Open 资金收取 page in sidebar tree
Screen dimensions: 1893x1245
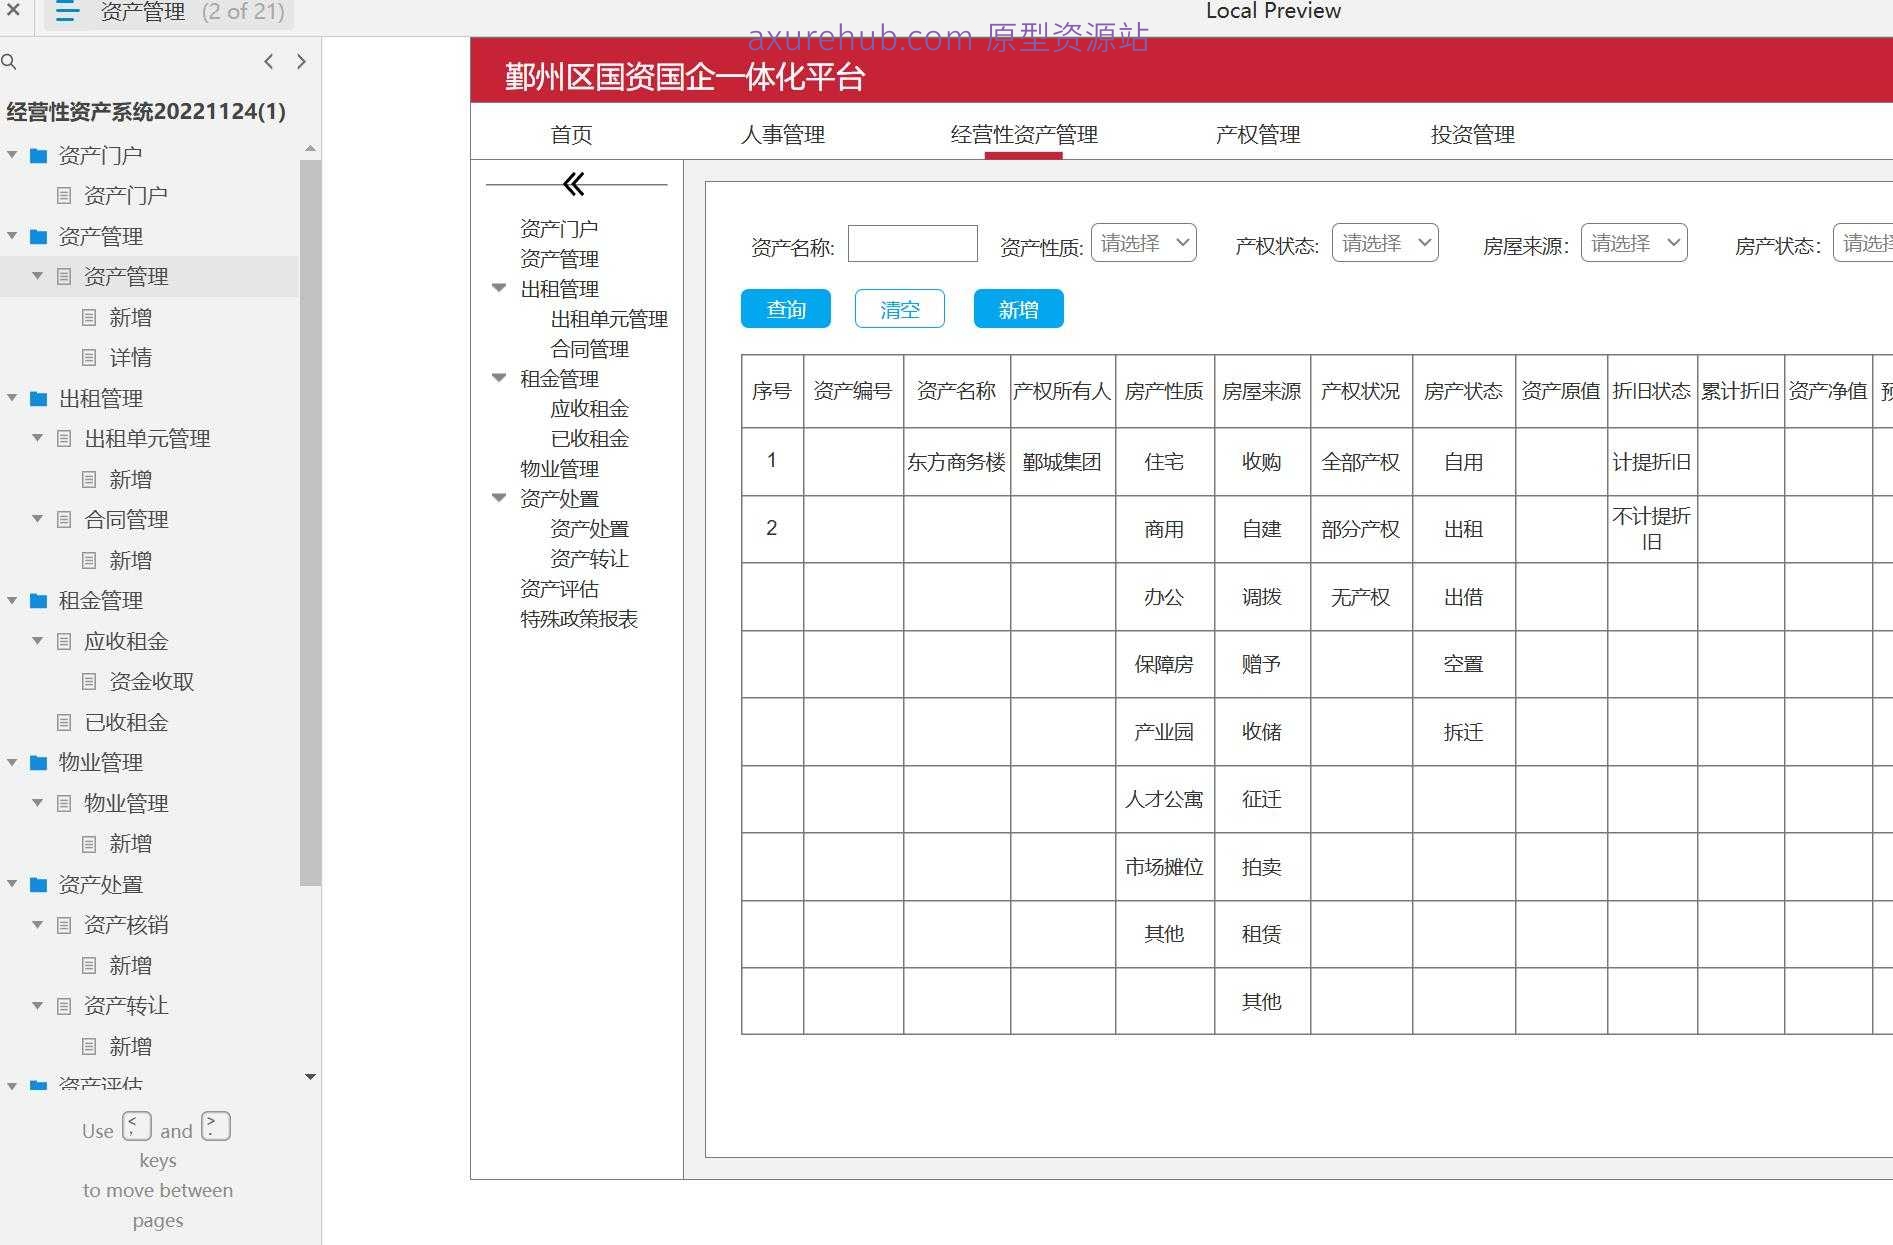[x=152, y=682]
